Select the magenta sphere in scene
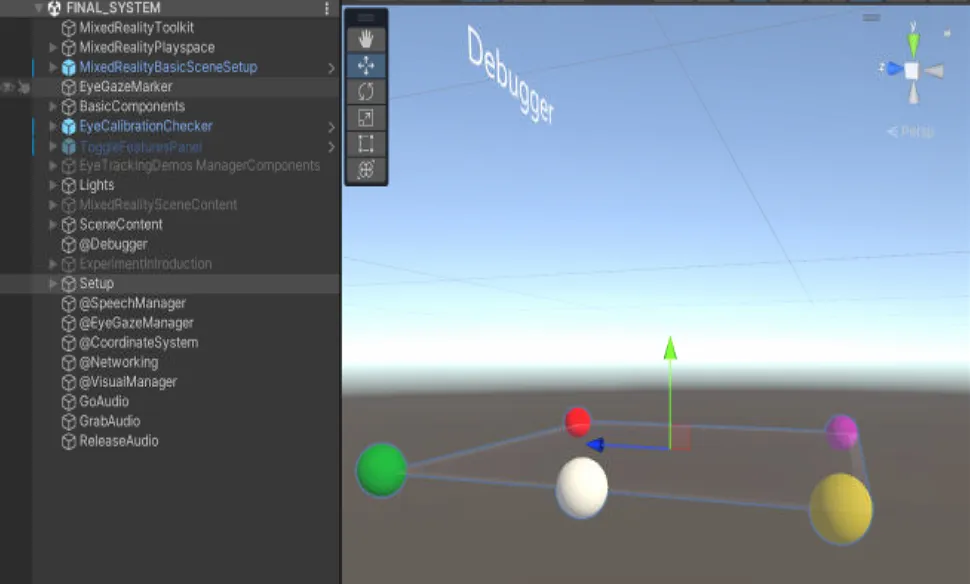Screen dimensions: 970x584 (842, 432)
